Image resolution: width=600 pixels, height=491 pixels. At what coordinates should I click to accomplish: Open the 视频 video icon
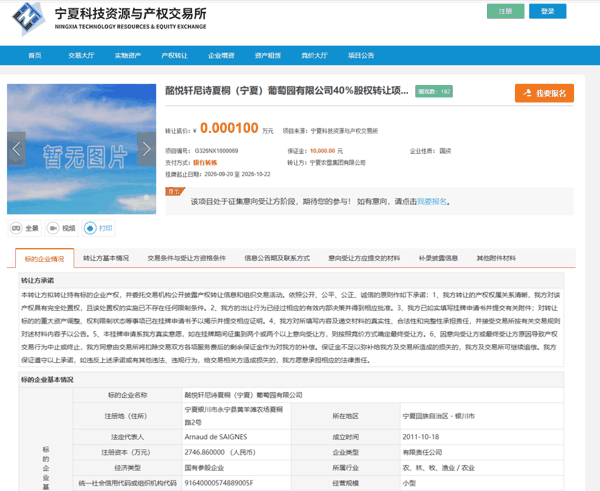click(x=53, y=228)
